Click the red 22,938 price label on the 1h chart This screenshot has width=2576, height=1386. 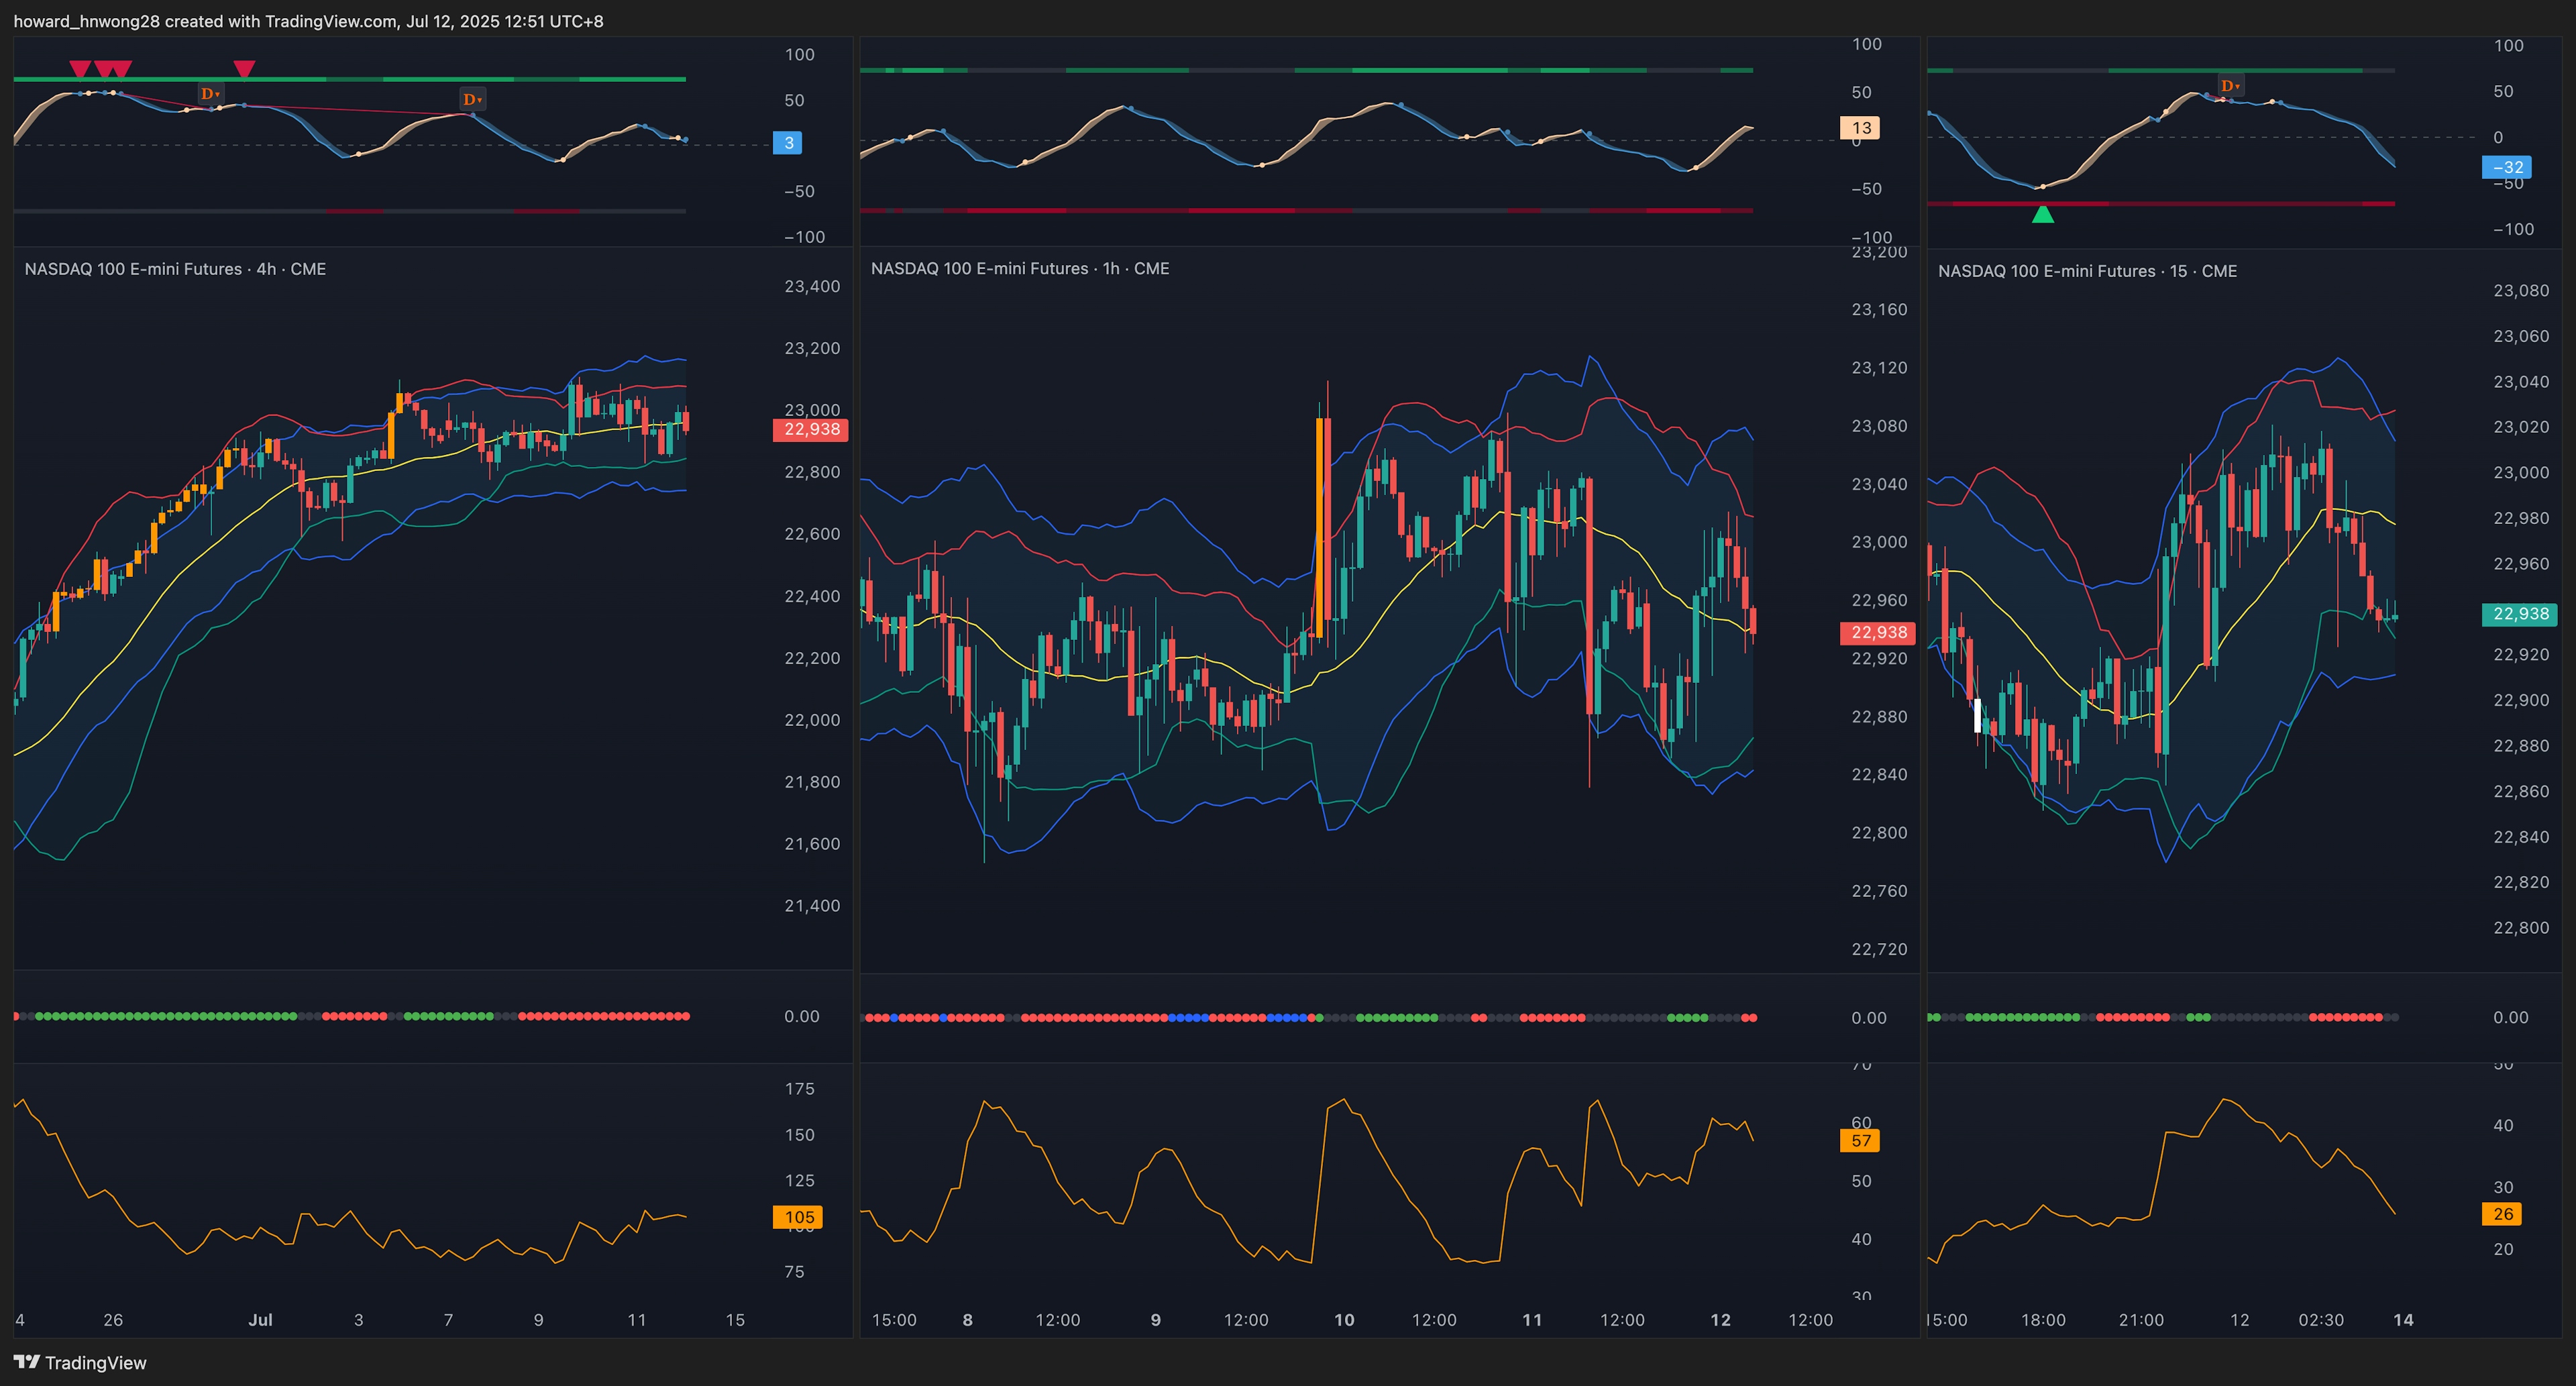point(1878,633)
